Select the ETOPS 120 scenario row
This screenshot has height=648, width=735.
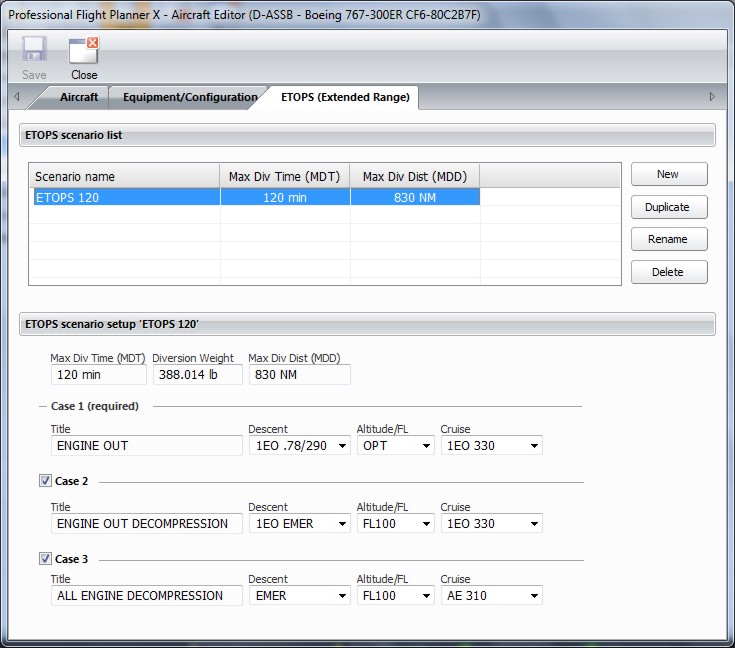[256, 197]
